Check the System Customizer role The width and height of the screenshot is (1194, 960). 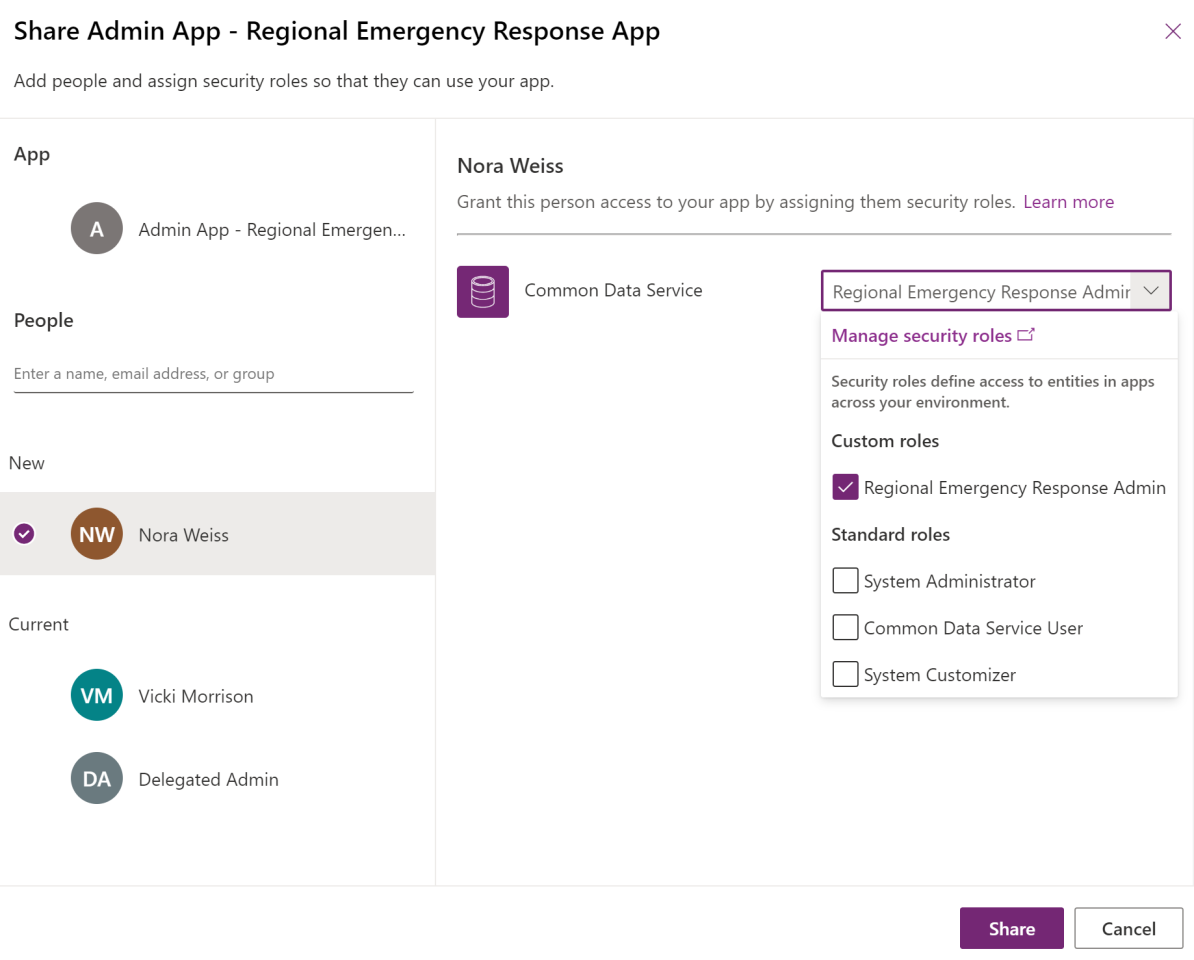click(845, 675)
